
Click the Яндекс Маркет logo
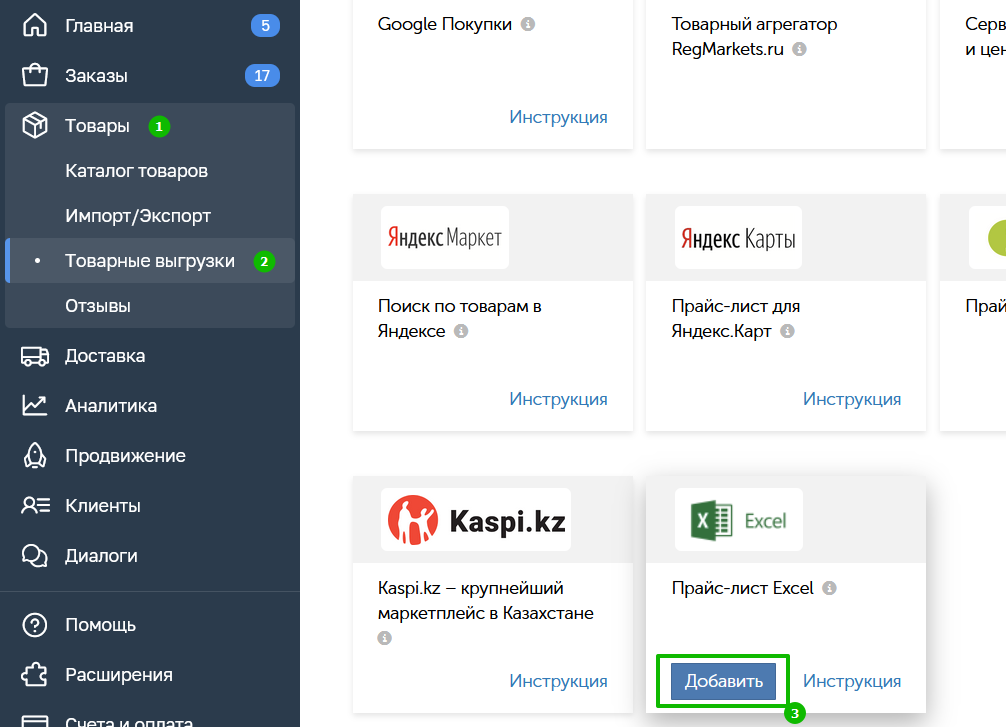coord(445,237)
